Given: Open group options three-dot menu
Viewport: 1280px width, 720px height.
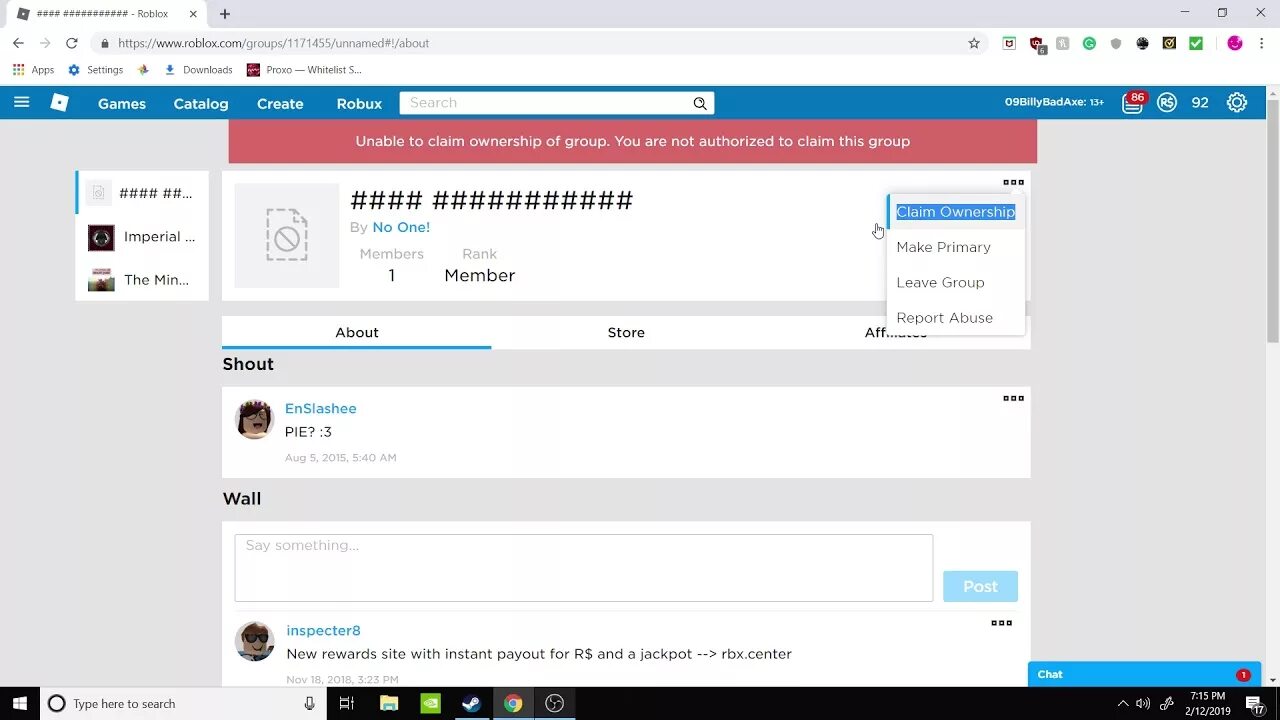Looking at the screenshot, I should coord(1013,182).
